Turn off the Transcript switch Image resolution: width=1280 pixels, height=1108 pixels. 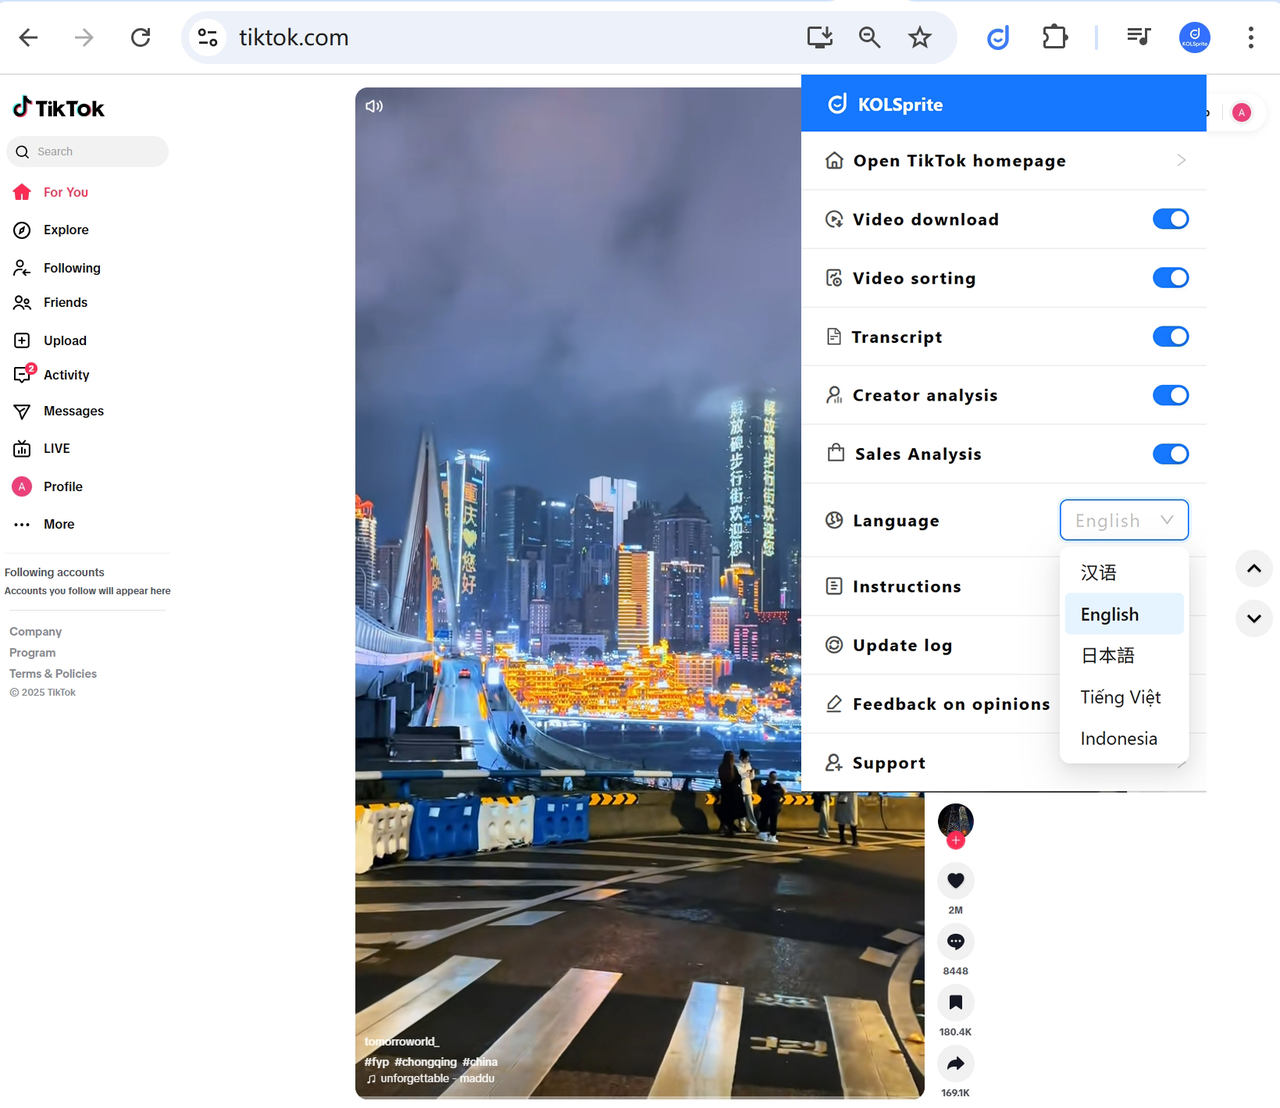coord(1171,337)
